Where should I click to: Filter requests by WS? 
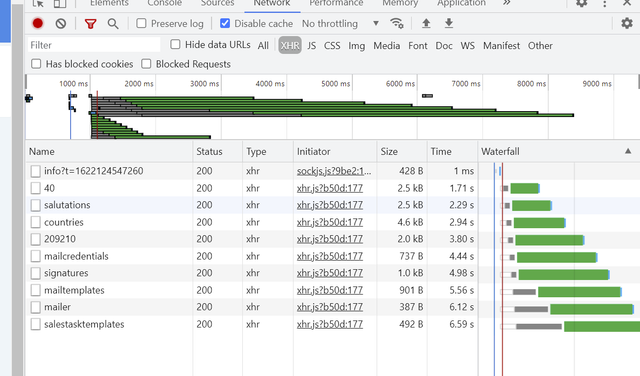pos(468,46)
